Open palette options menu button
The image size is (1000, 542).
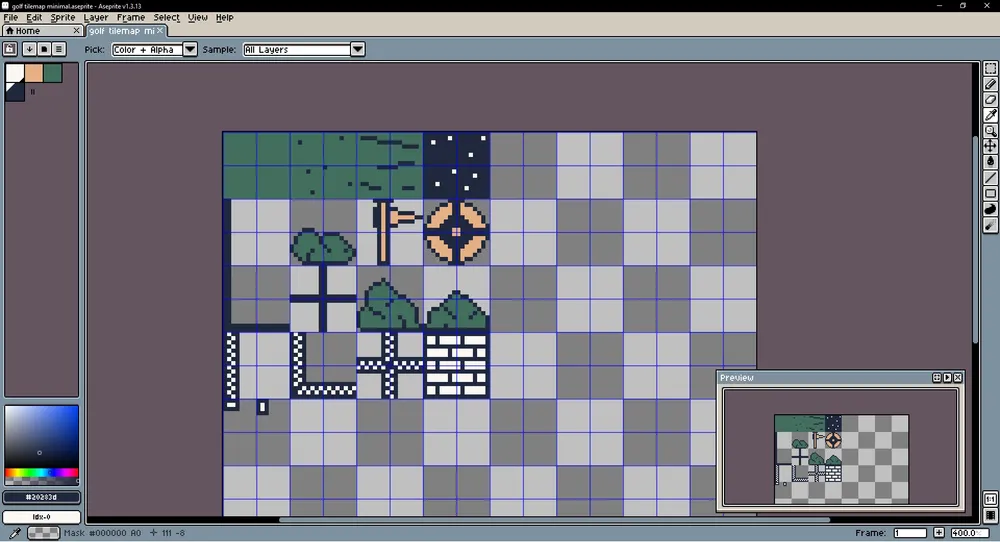[59, 49]
